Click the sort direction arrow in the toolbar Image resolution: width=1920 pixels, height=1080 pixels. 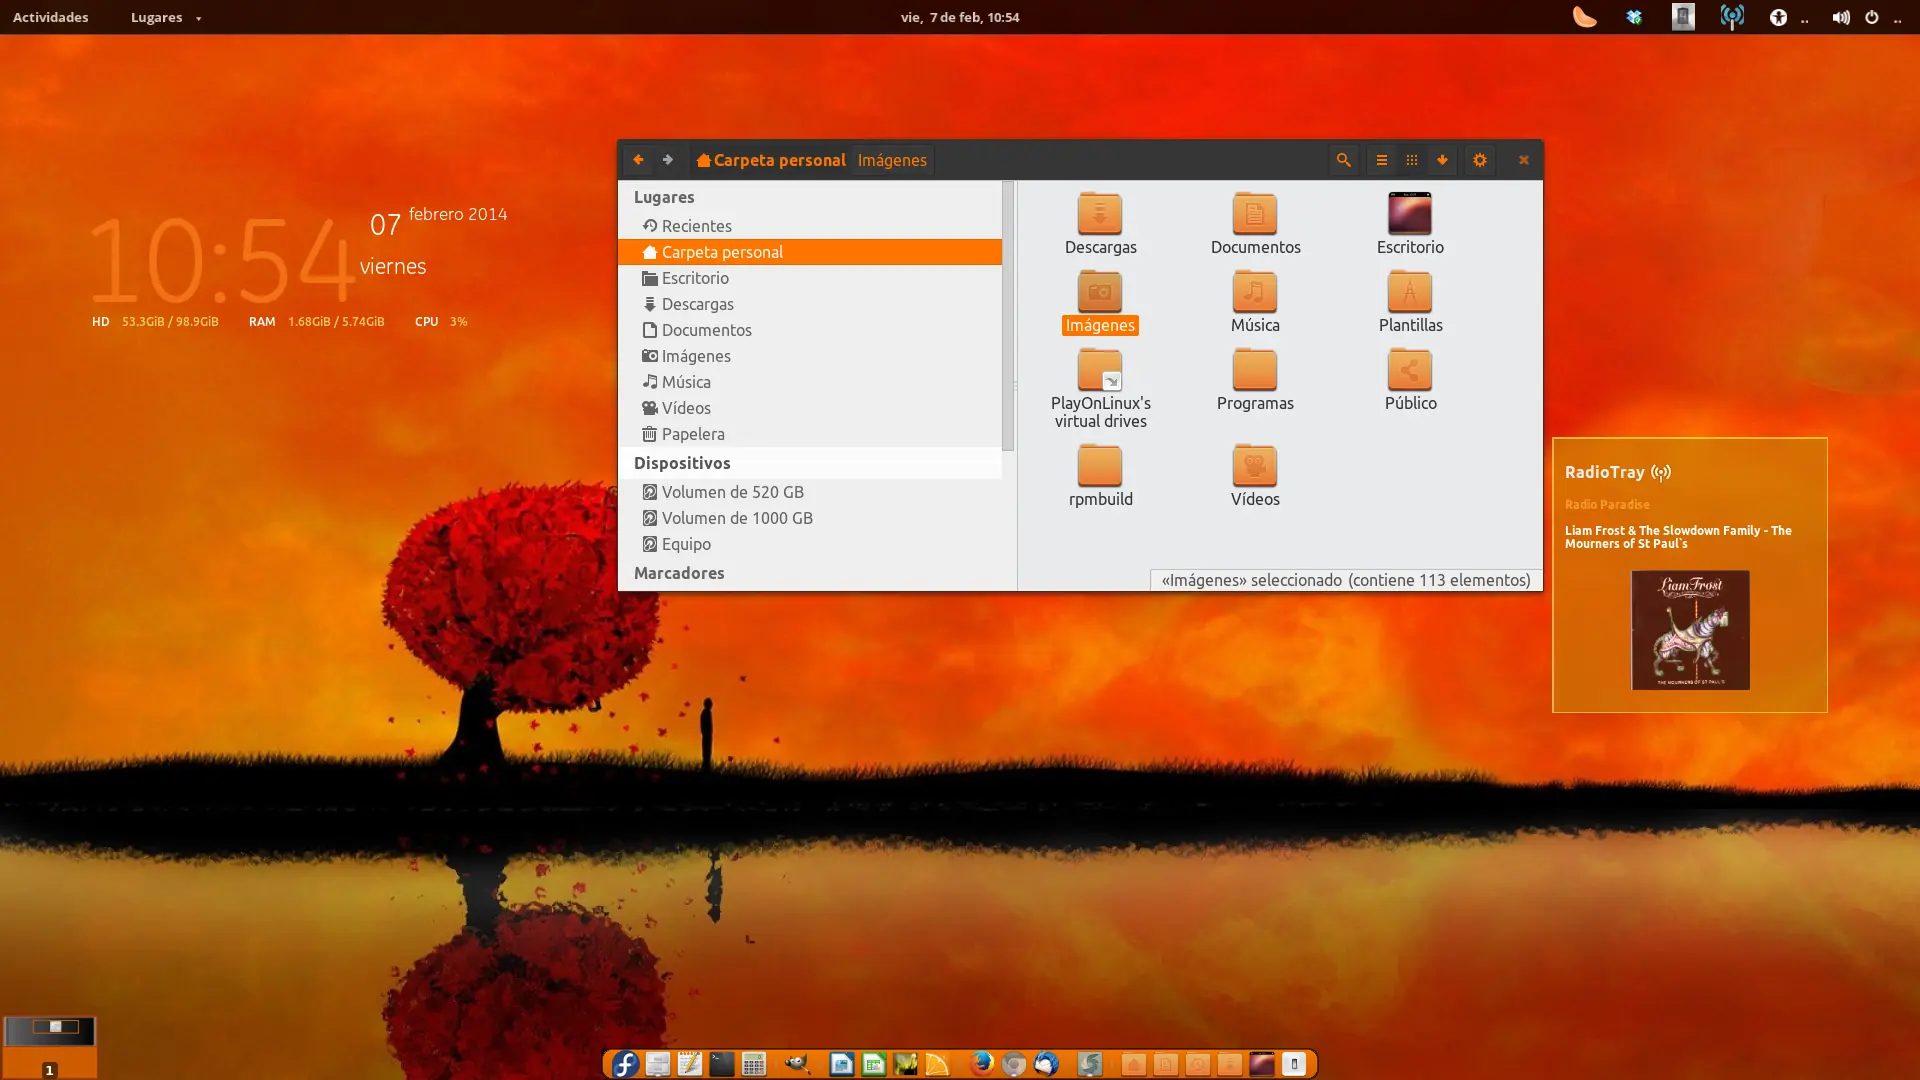pyautogui.click(x=1441, y=160)
